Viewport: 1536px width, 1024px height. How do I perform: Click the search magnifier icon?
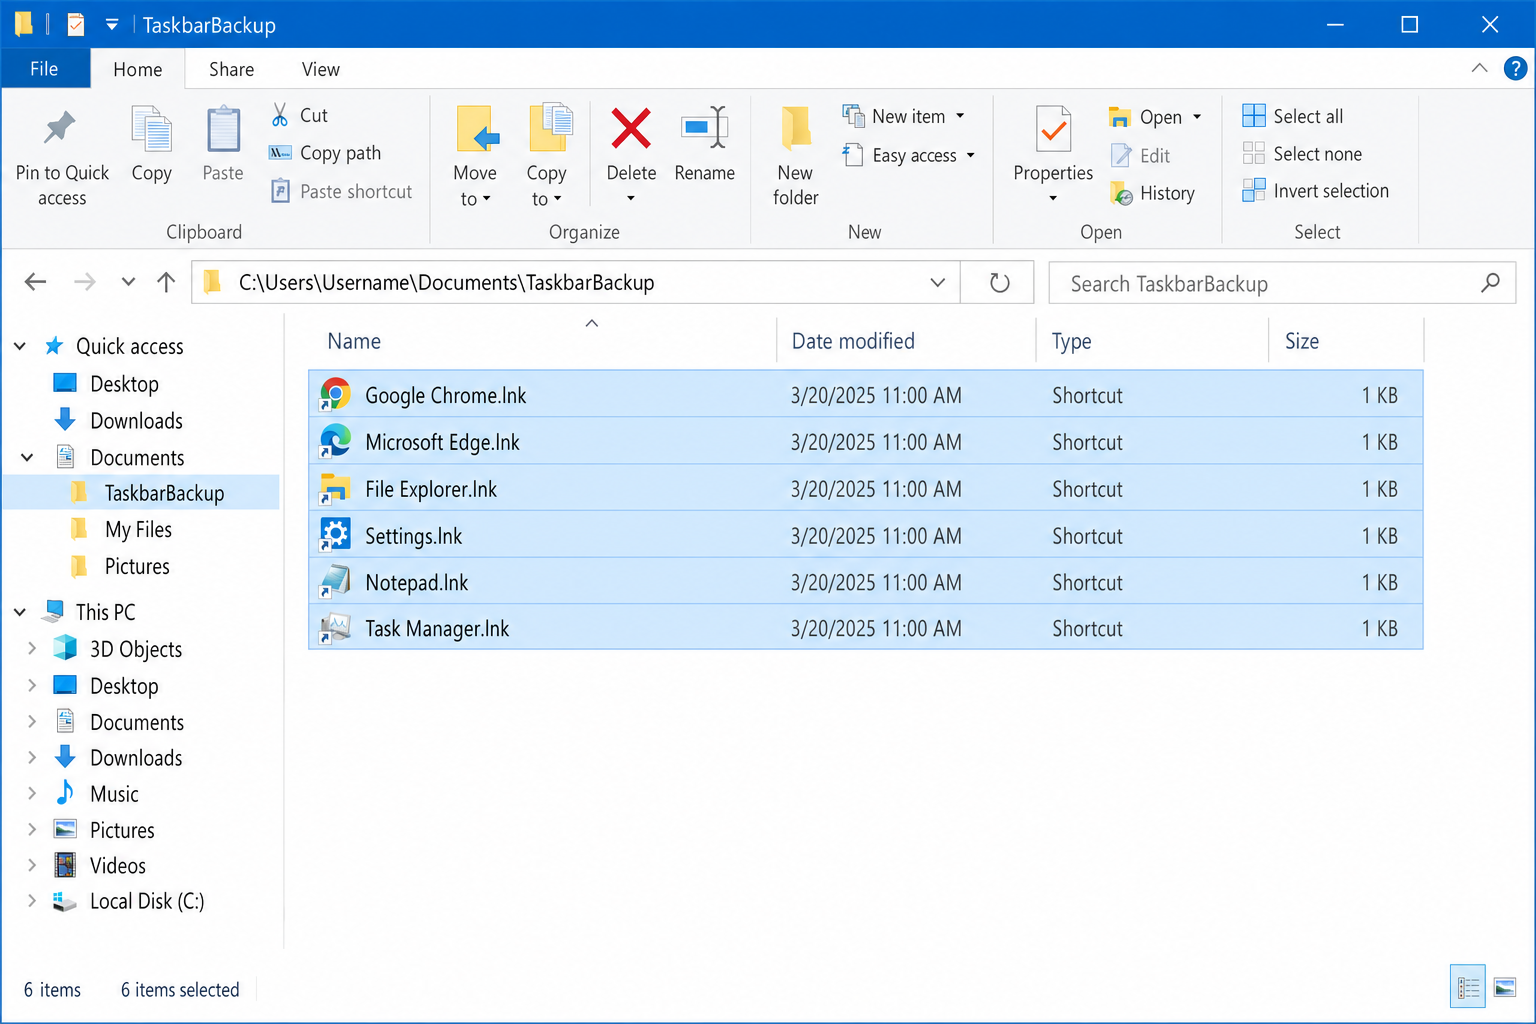[x=1490, y=283]
